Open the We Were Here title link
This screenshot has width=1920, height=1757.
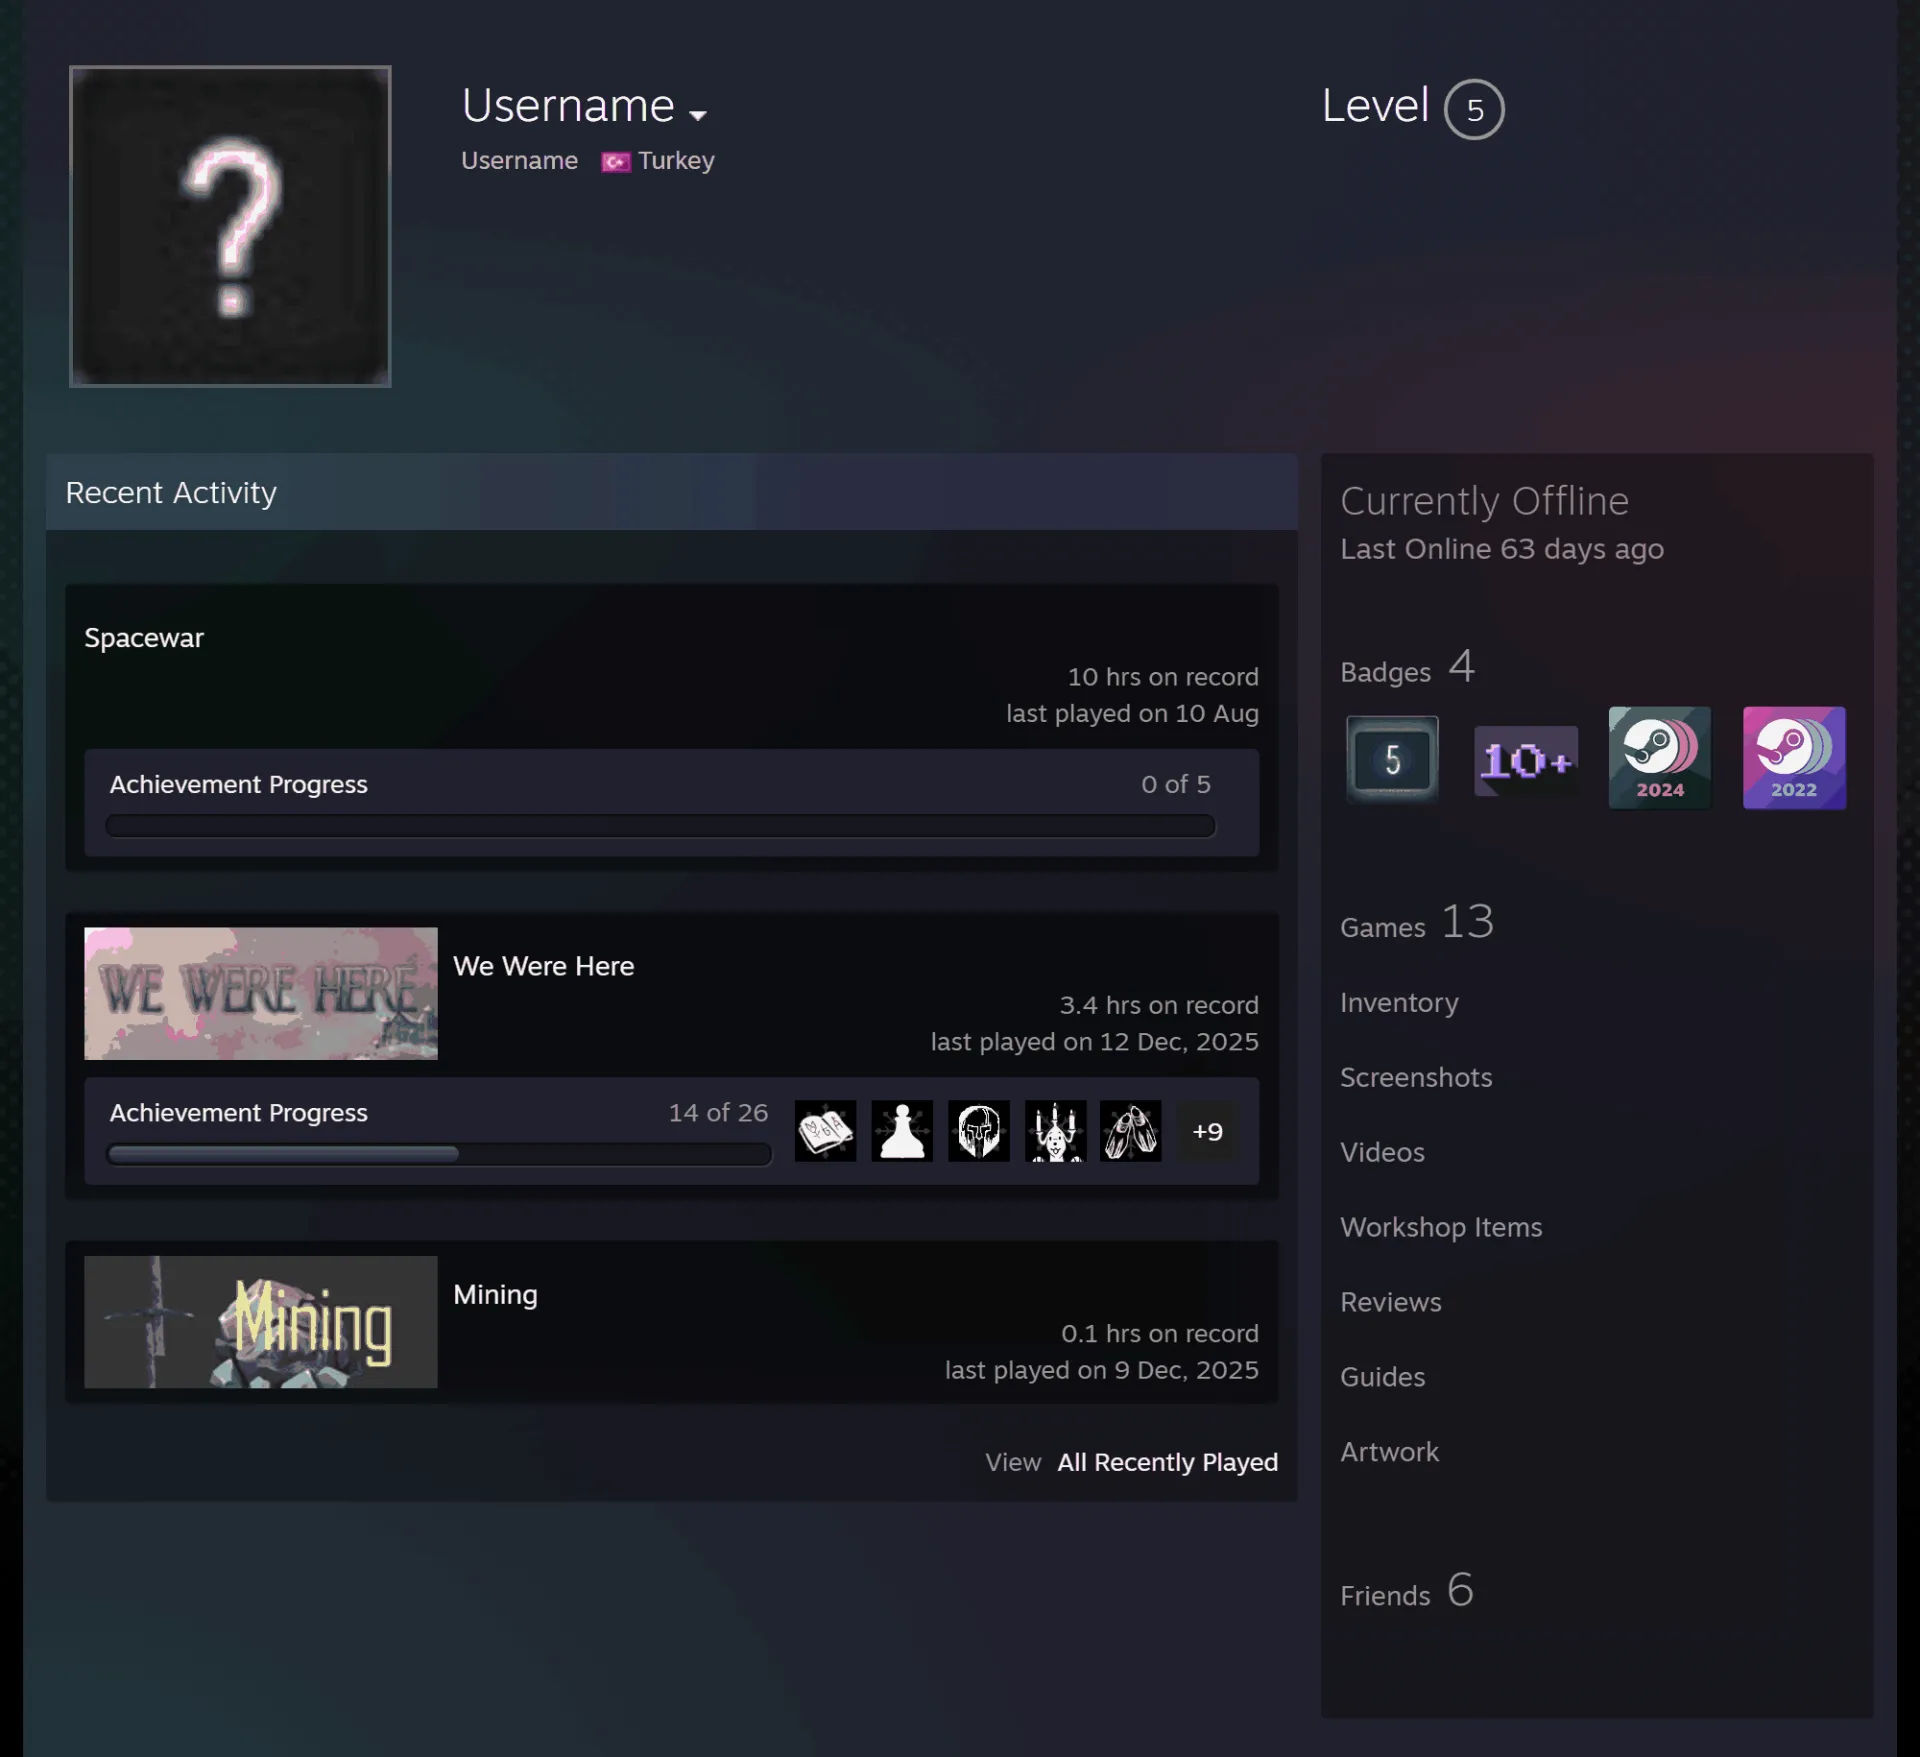pos(544,966)
